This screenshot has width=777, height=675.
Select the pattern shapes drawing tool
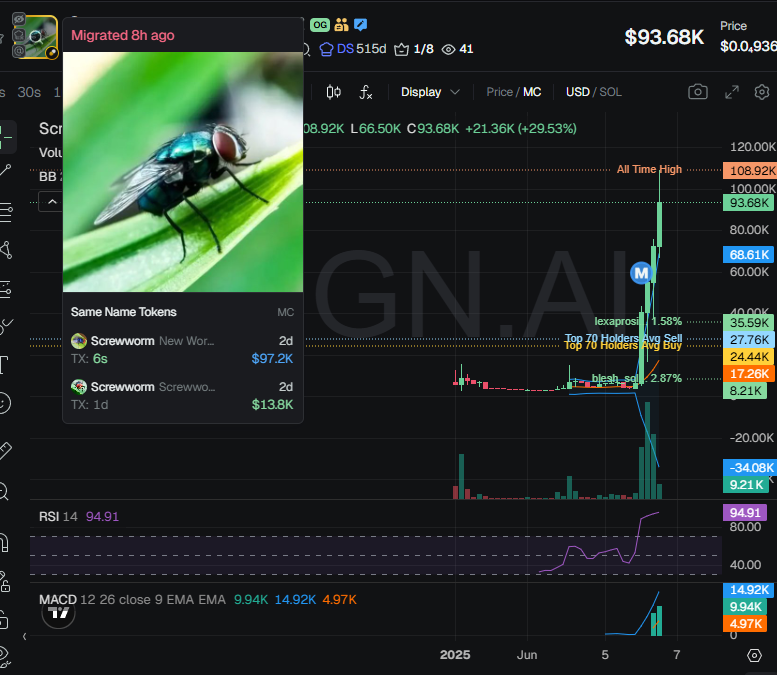click(6, 250)
